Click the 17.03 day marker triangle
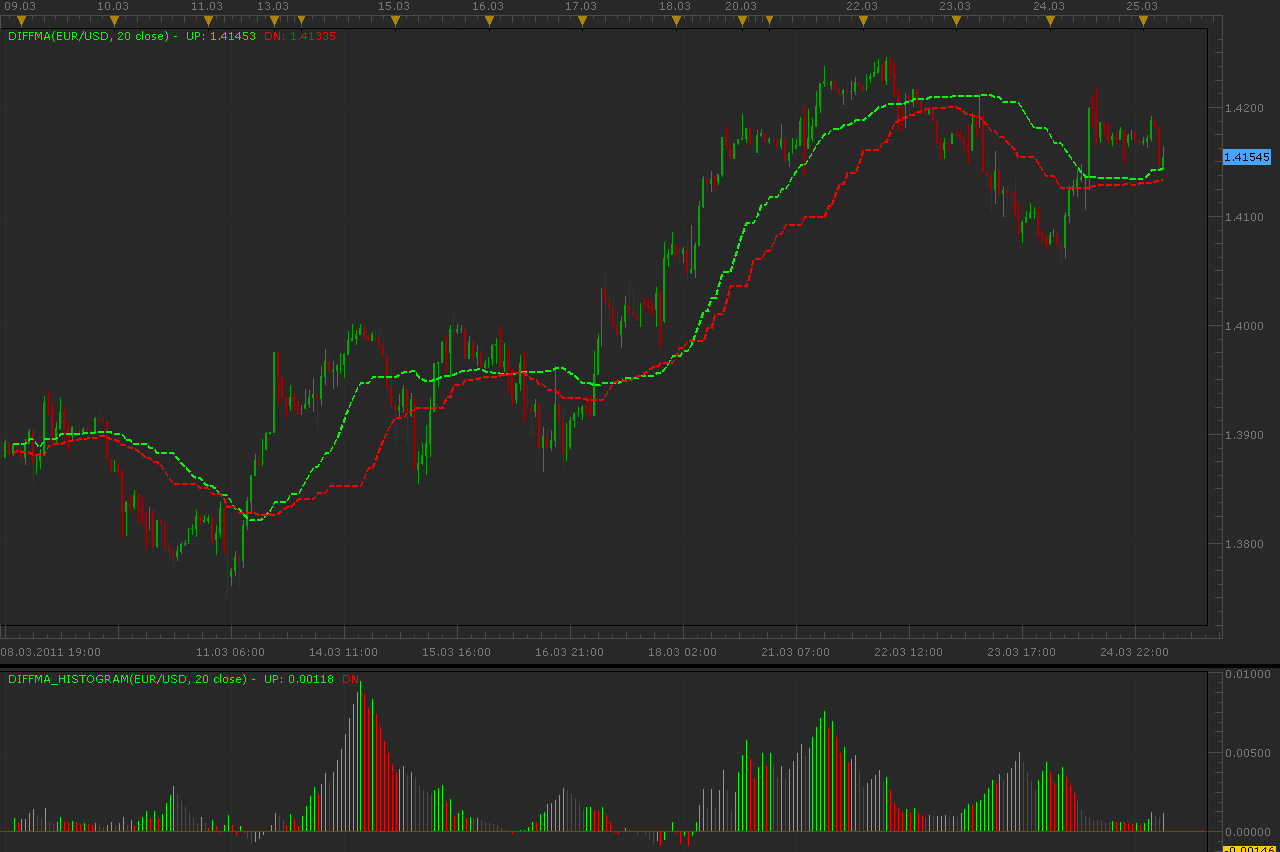Viewport: 1280px width, 852px height. [582, 20]
